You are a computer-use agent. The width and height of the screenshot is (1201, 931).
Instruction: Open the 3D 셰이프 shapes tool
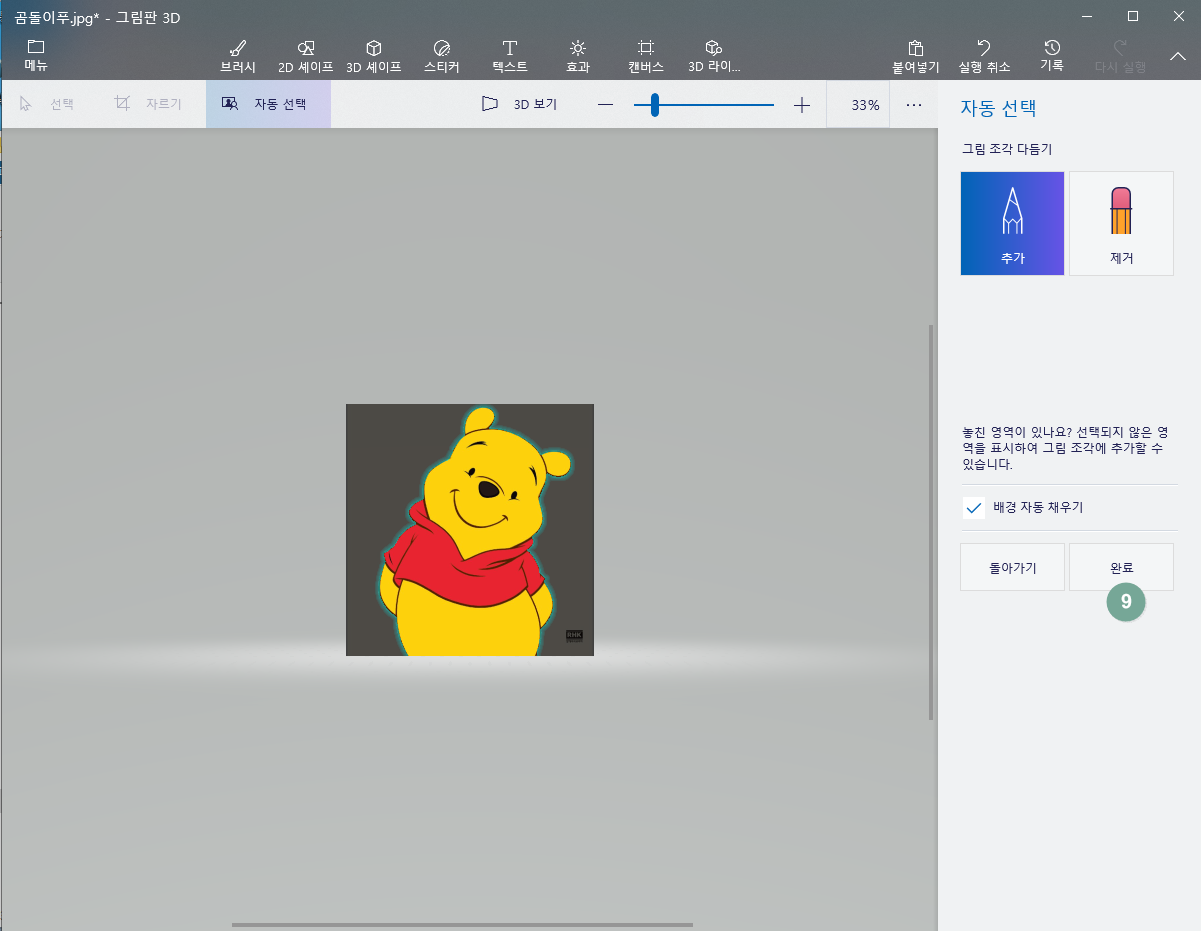(x=374, y=57)
